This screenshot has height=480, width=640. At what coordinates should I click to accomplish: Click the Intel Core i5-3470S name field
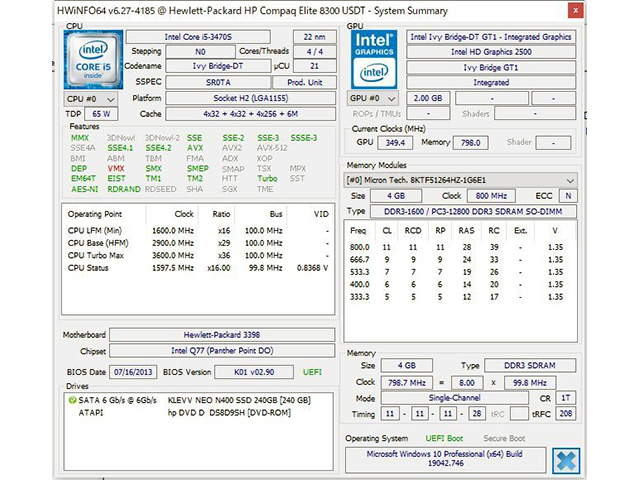[198, 37]
